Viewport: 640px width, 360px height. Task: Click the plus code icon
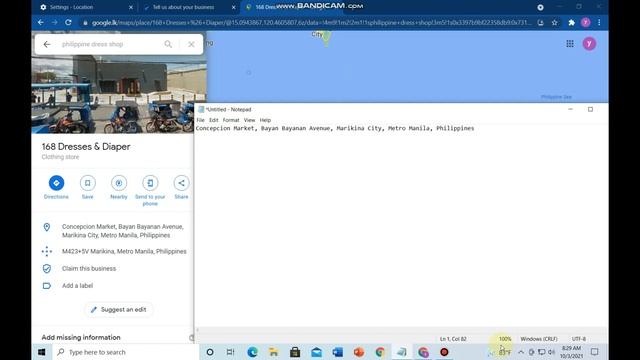(47, 251)
